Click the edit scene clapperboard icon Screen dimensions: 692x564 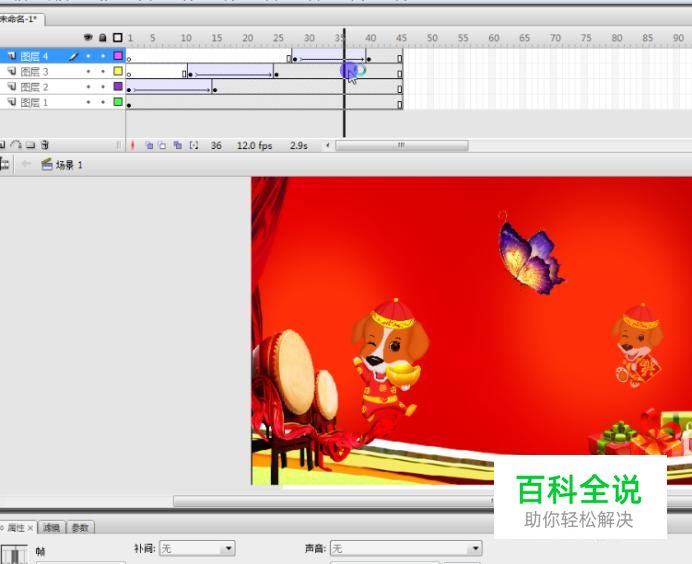pos(47,165)
